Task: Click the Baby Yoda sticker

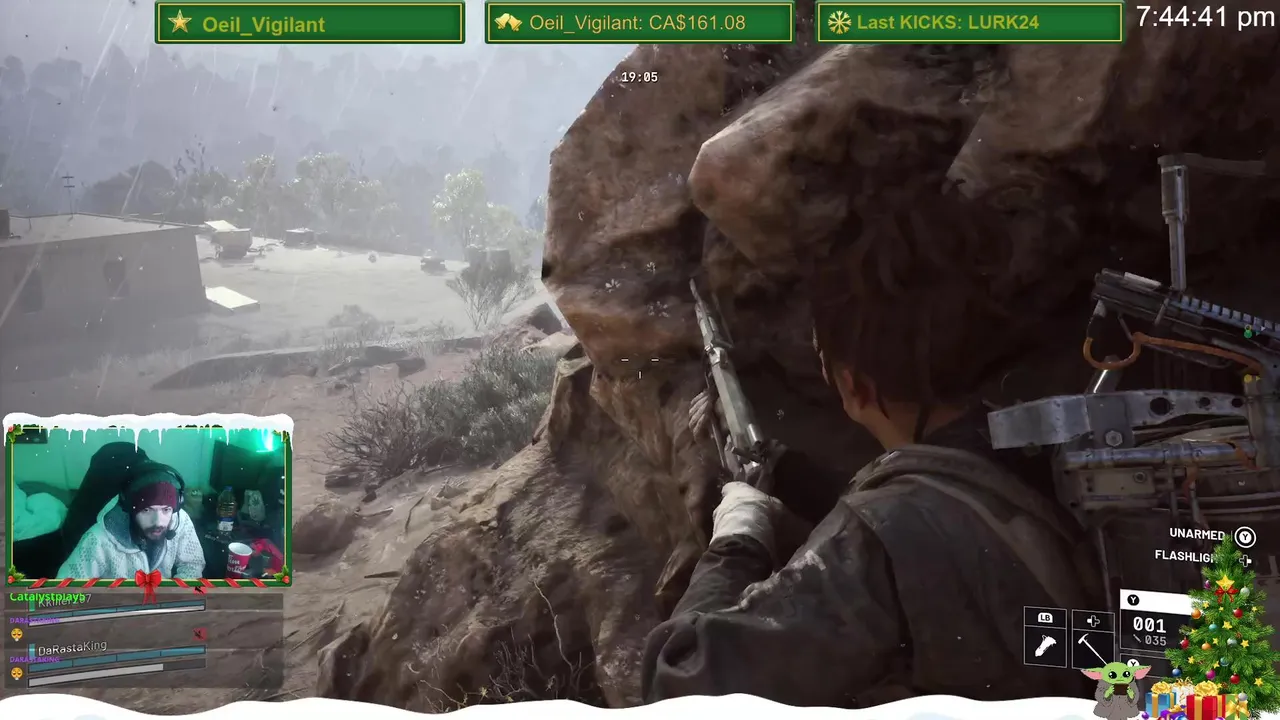Action: click(x=1116, y=692)
